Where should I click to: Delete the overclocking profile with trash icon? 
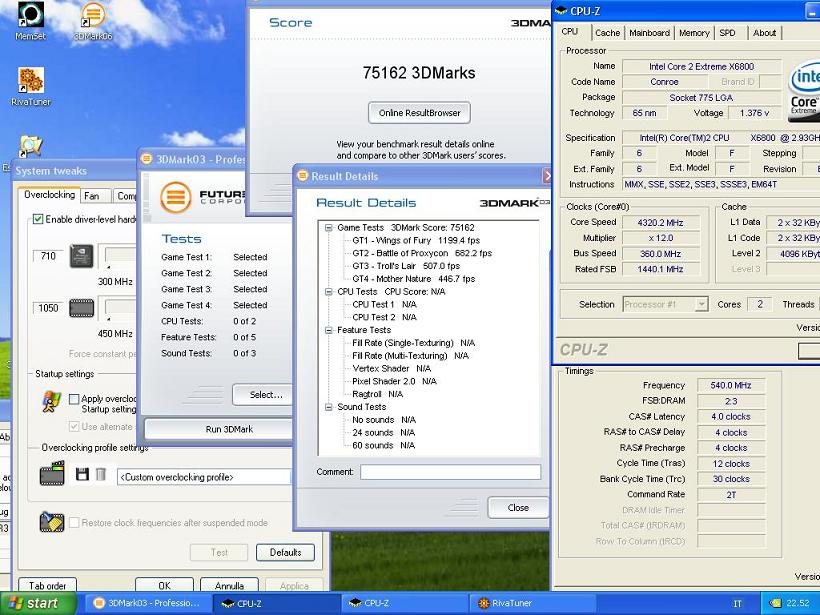coord(101,474)
